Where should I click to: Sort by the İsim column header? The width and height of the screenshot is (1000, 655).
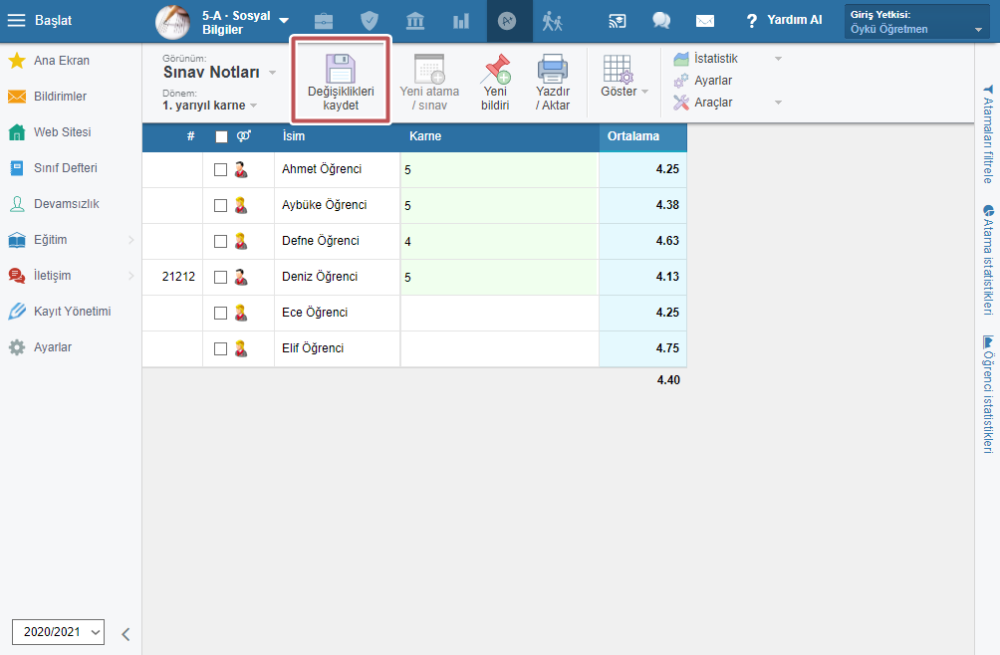(x=293, y=136)
